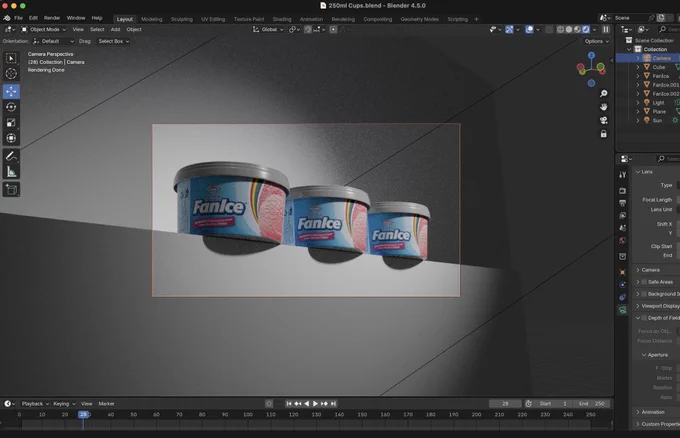The height and width of the screenshot is (438, 680).
Task: Switch to the Modeling workspace tab
Action: tap(152, 19)
